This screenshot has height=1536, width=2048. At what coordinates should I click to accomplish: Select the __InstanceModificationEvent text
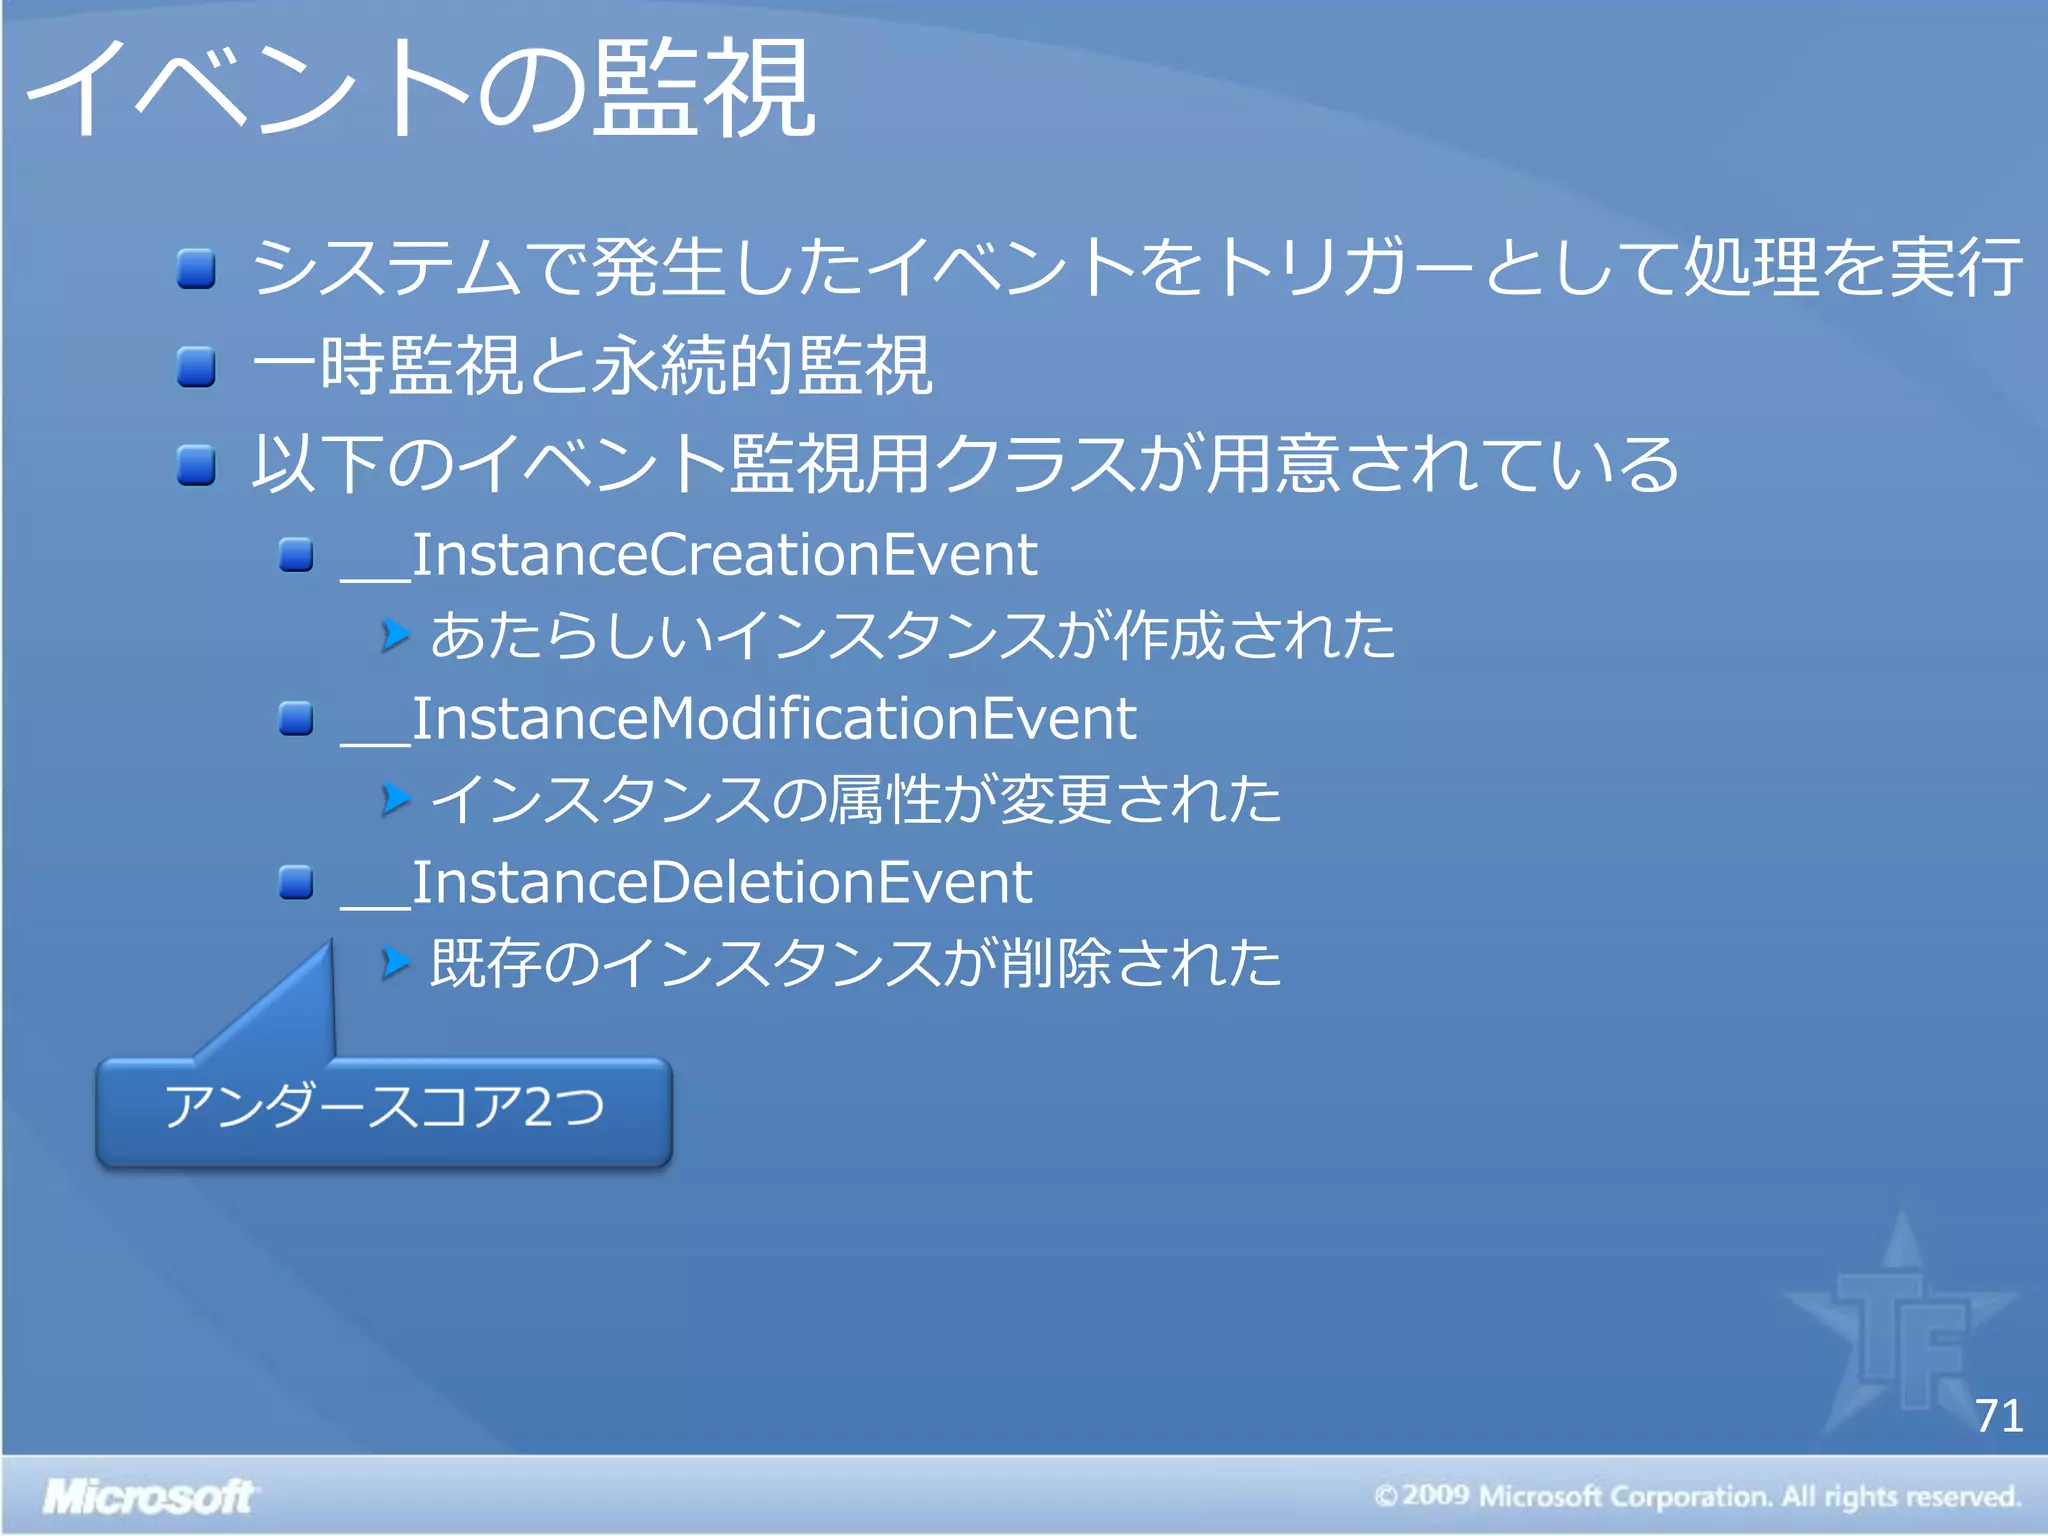coord(738,719)
